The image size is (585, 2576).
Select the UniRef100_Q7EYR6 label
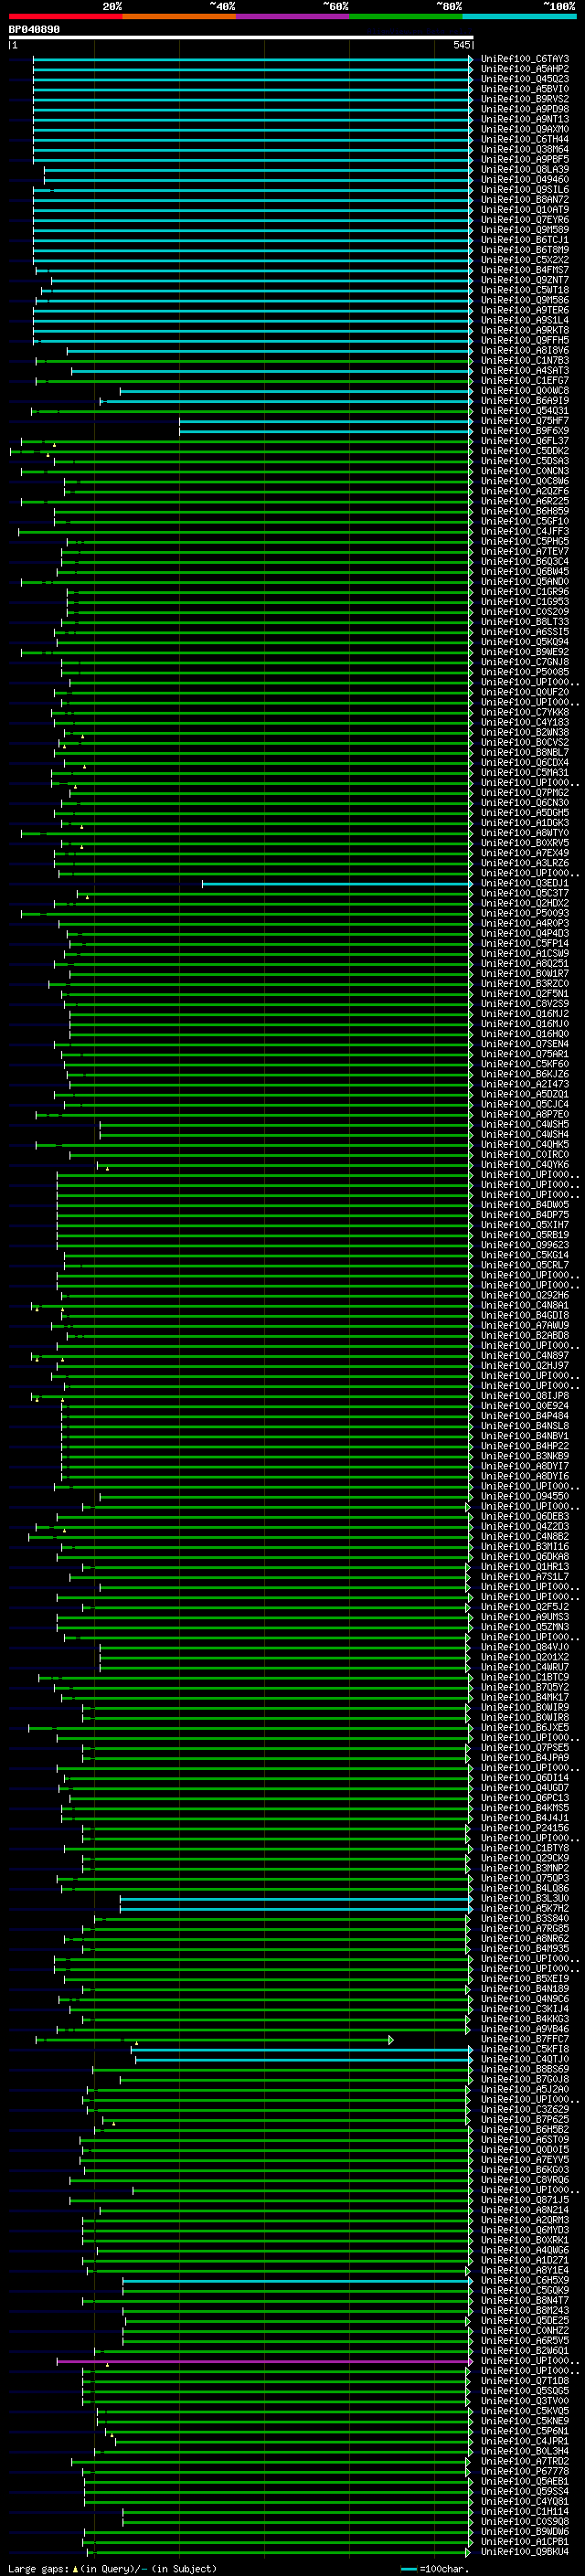pyautogui.click(x=524, y=220)
